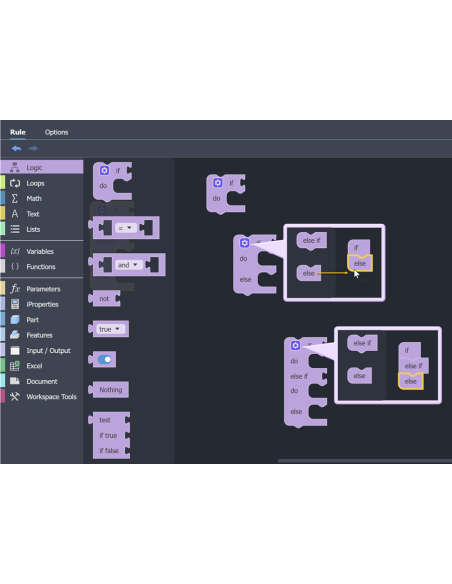Click gear on palette if-do block

point(104,171)
